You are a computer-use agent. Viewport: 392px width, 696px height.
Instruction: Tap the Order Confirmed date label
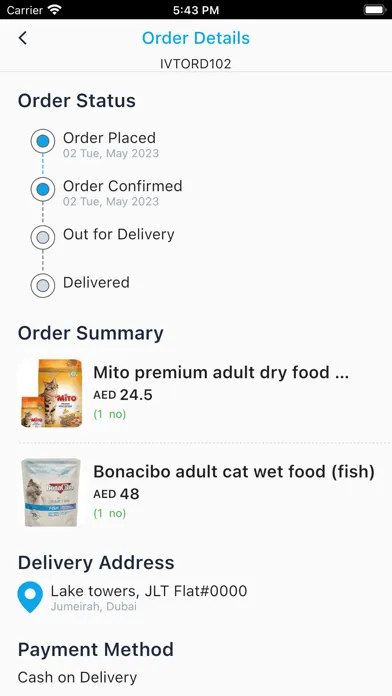(111, 202)
